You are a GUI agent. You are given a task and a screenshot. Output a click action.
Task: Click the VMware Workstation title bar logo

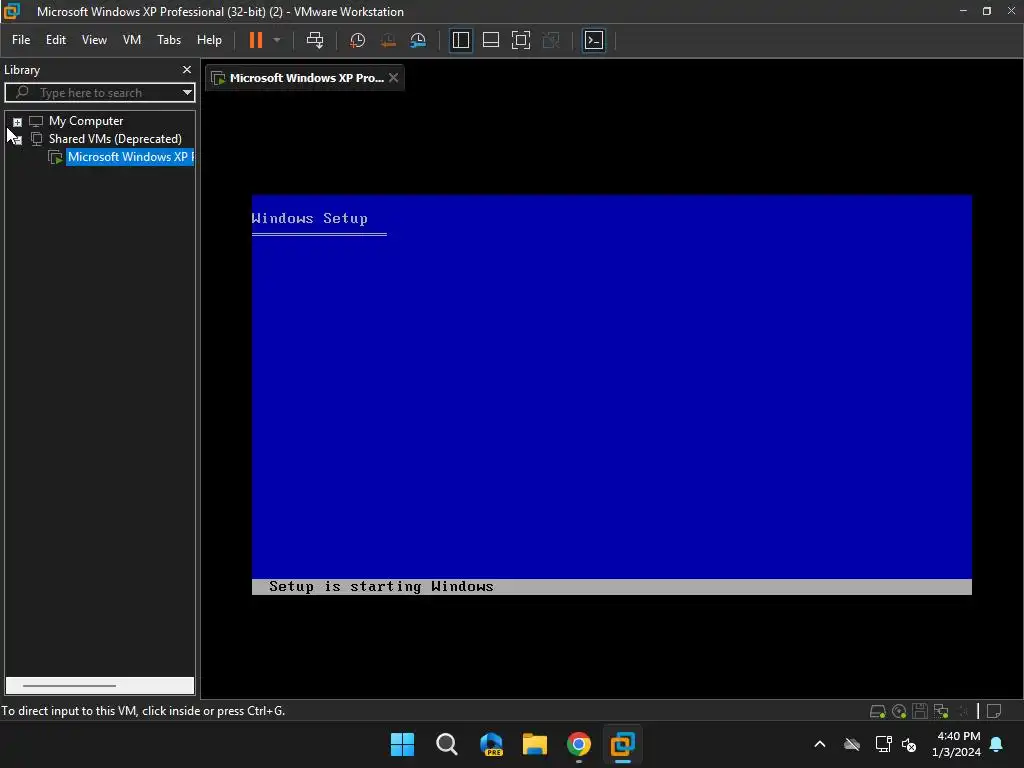[12, 11]
